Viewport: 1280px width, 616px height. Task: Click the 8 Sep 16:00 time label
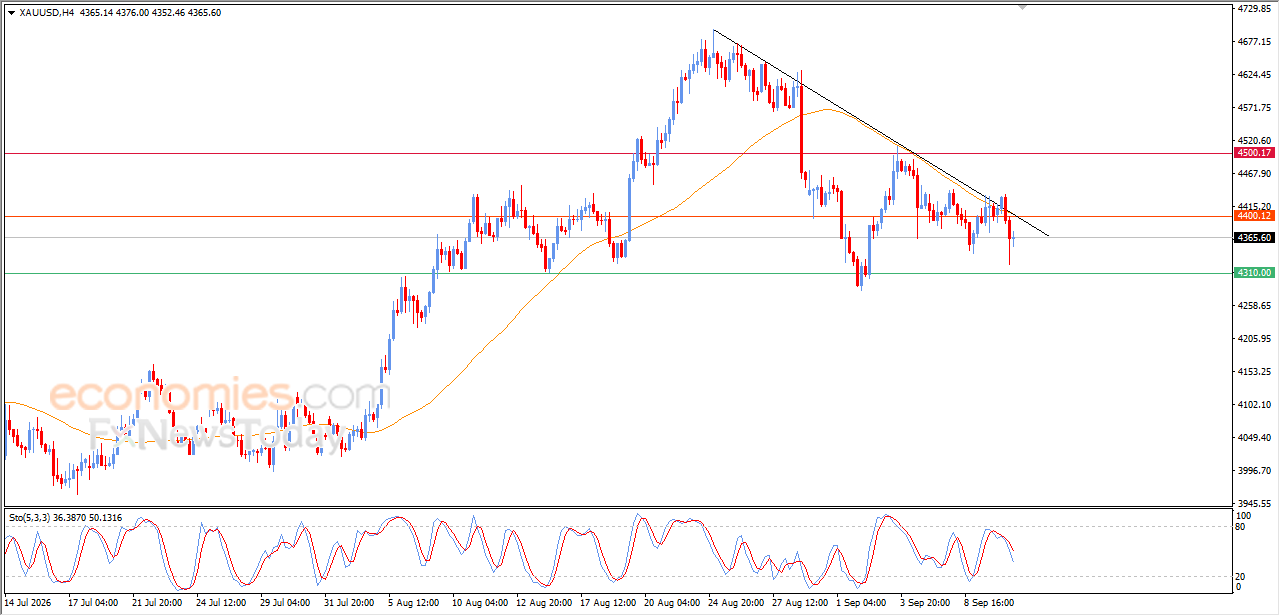[x=990, y=603]
